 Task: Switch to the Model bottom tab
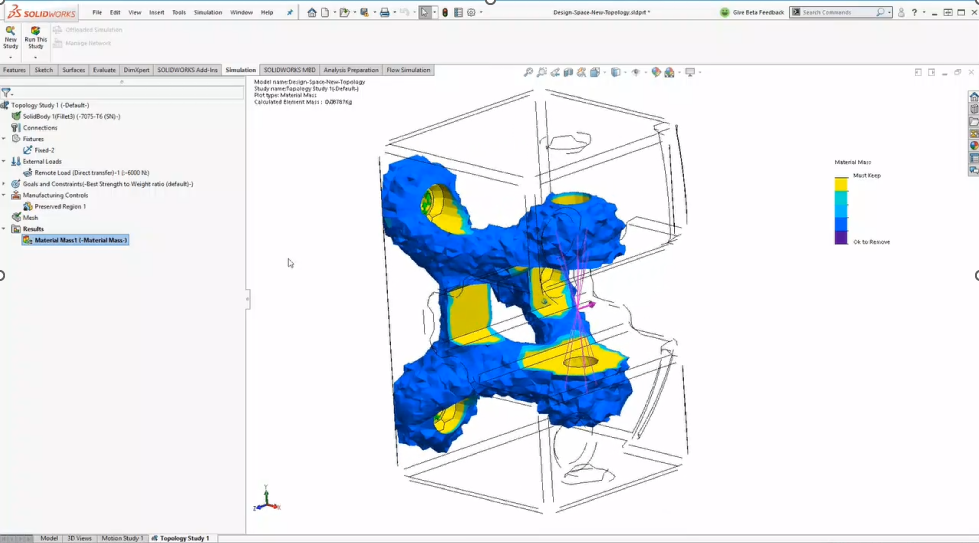(49, 538)
